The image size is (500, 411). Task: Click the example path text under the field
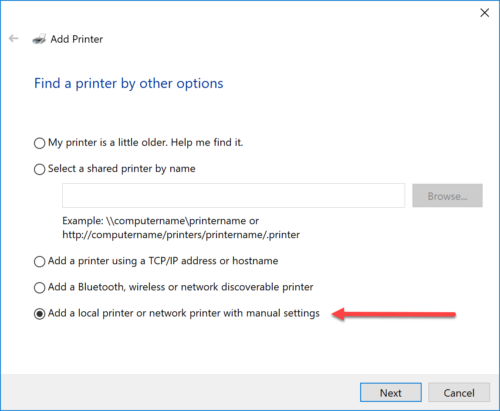tap(181, 228)
